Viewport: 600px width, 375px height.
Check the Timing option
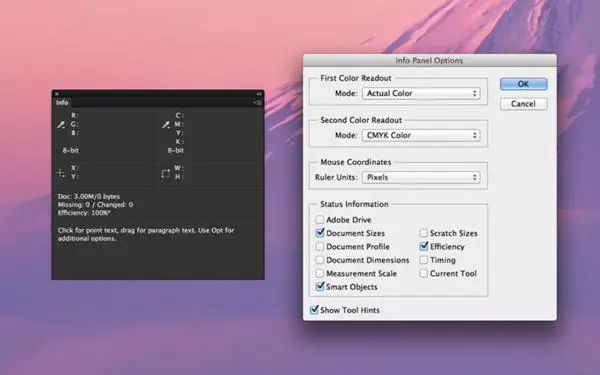[x=424, y=260]
